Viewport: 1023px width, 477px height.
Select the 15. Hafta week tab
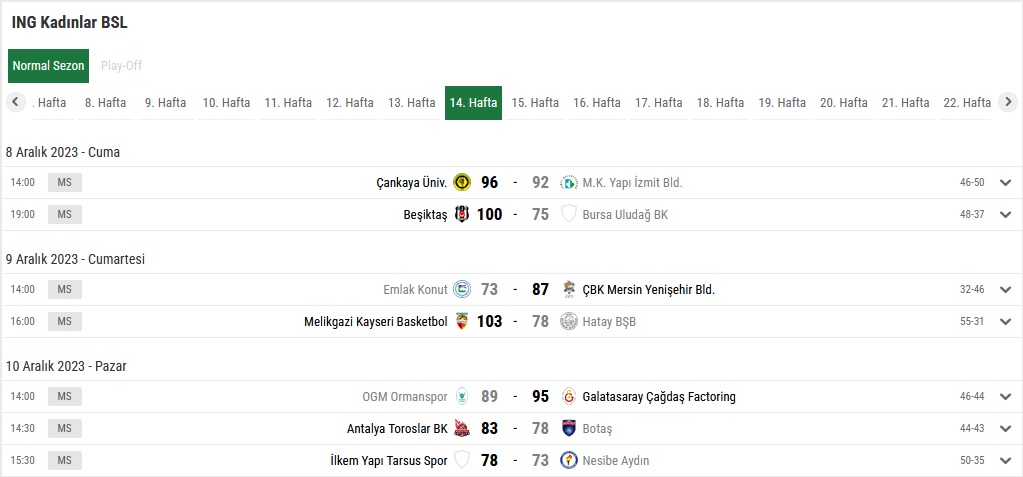[x=535, y=102]
